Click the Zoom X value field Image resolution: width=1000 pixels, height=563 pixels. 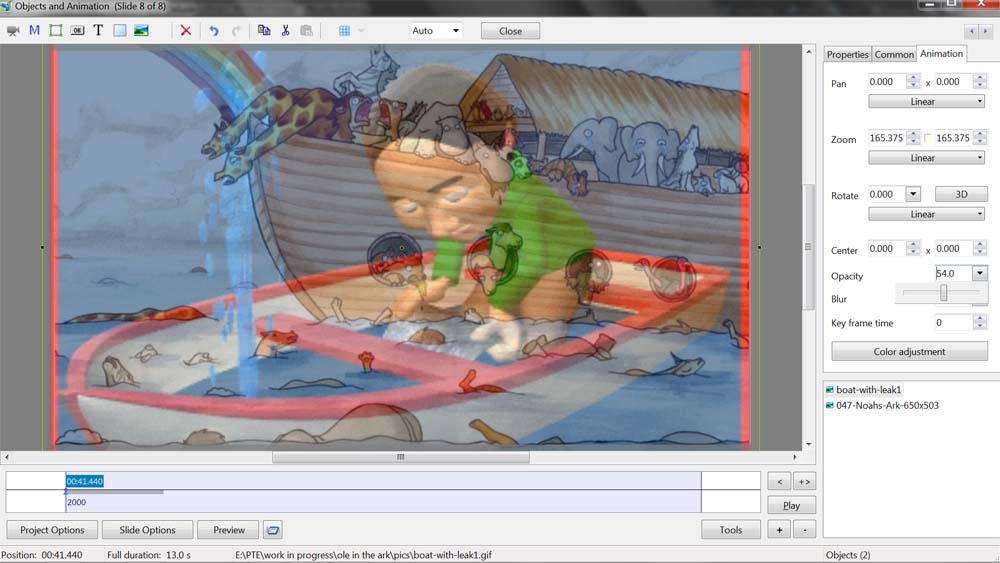click(x=887, y=138)
